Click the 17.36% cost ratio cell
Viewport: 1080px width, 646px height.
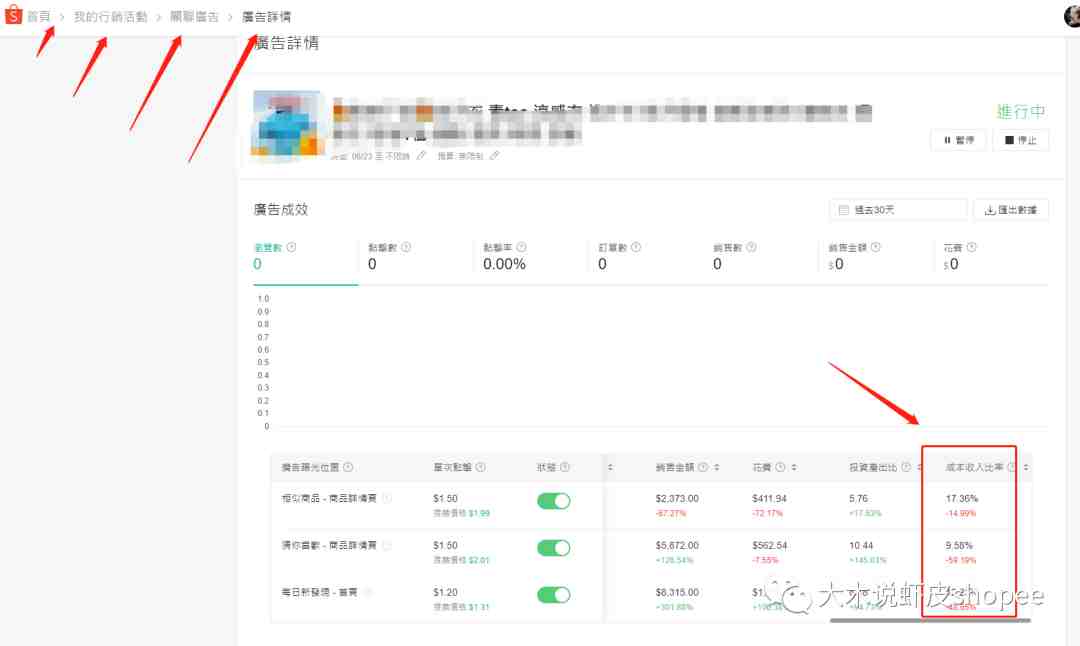[x=962, y=498]
